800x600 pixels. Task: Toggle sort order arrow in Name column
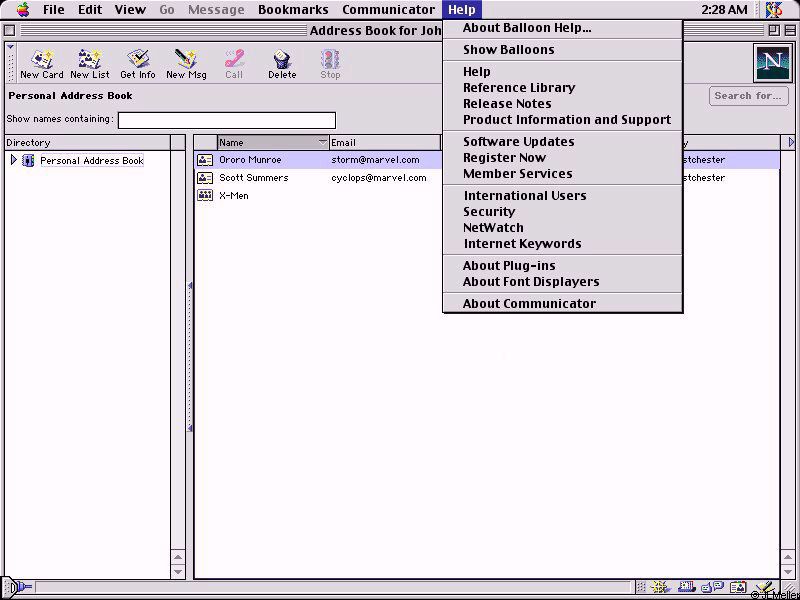pyautogui.click(x=322, y=142)
